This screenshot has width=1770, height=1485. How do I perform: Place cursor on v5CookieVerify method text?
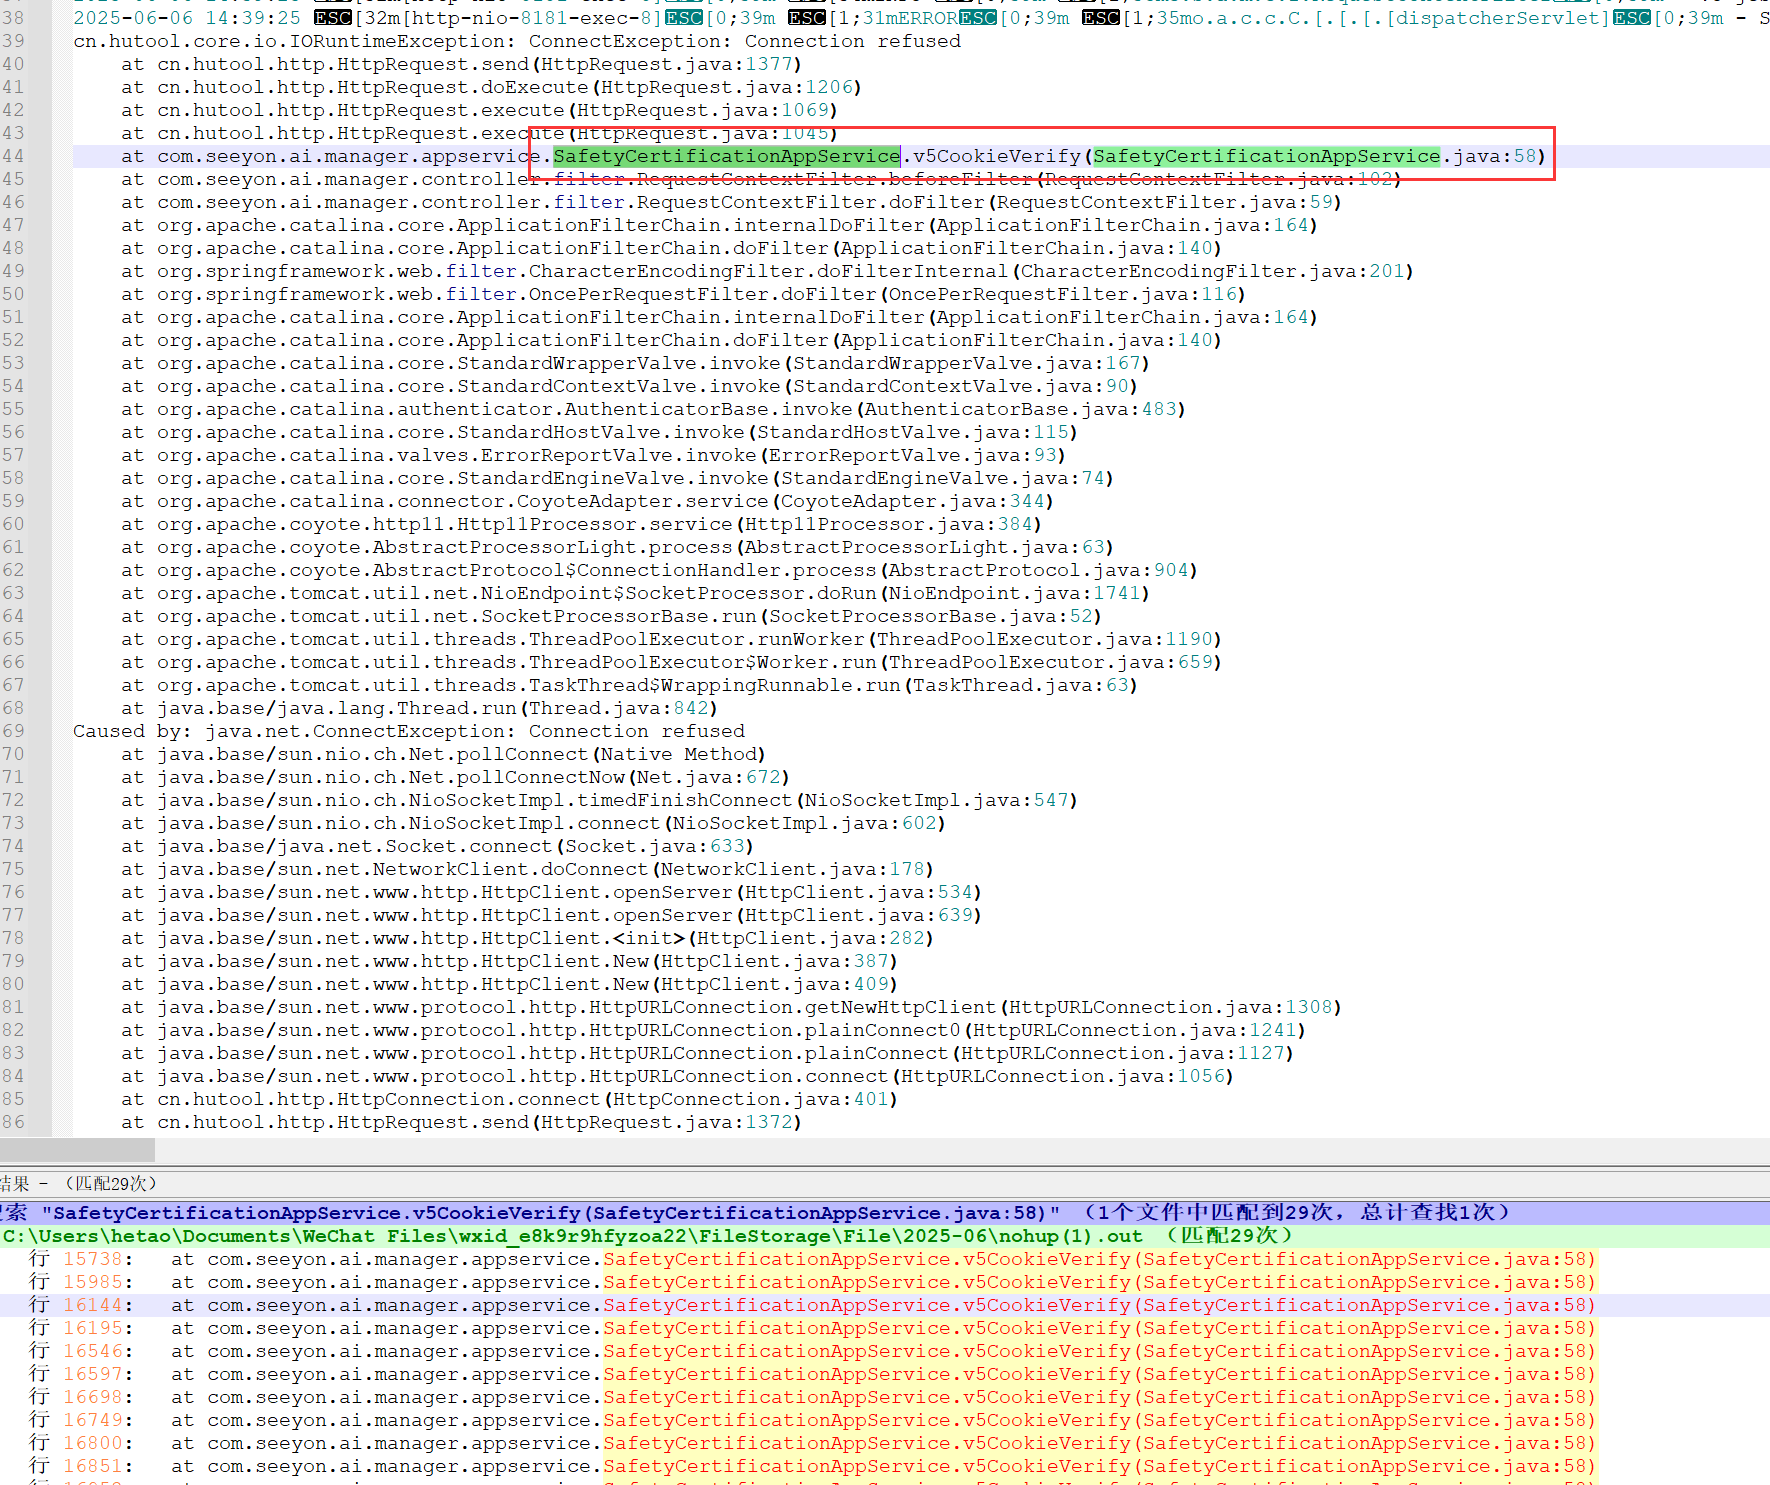coord(996,156)
